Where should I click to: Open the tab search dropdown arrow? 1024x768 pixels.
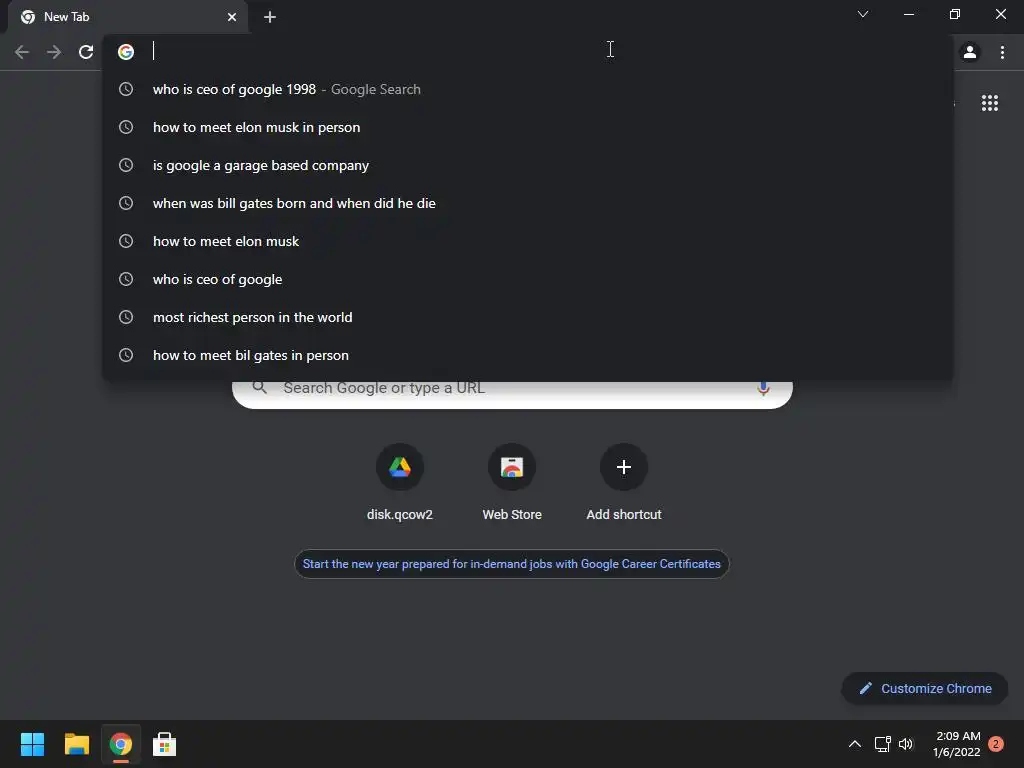tap(863, 14)
